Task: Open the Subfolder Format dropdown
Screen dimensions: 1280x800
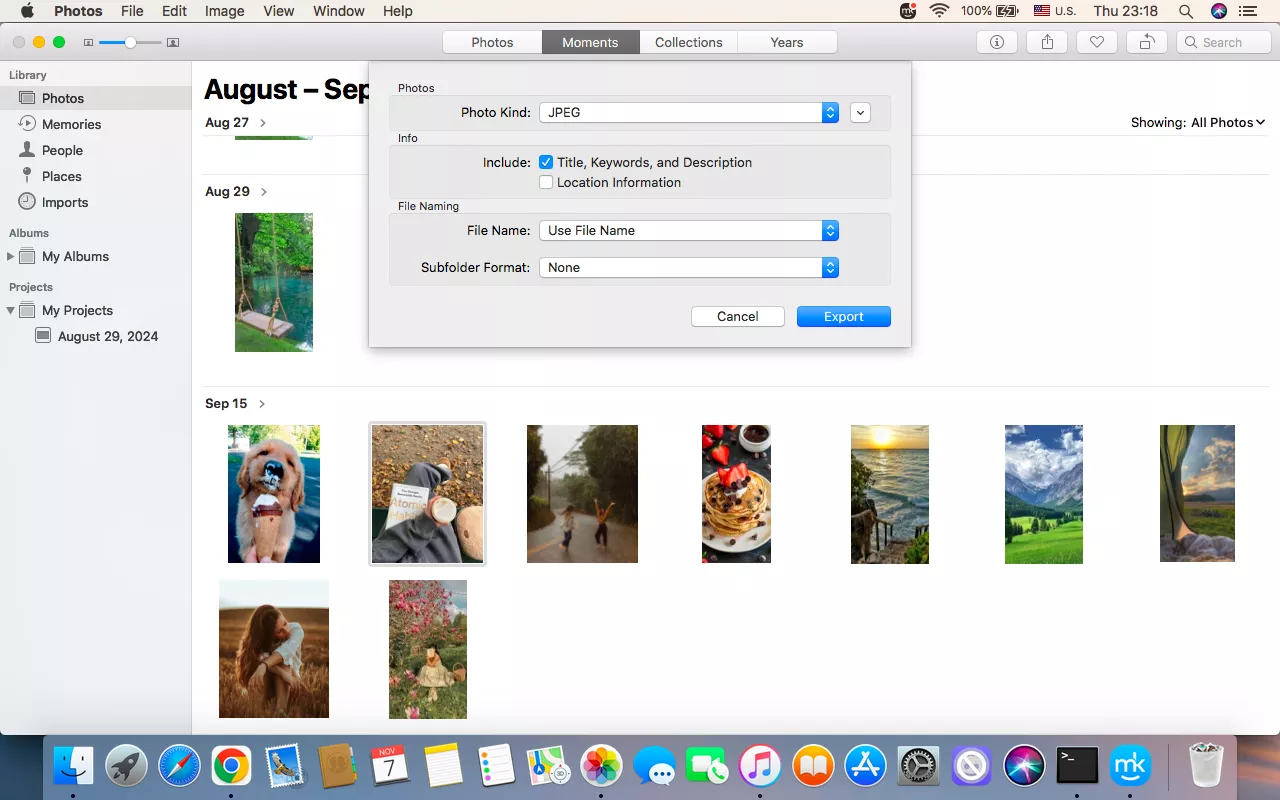Action: pyautogui.click(x=688, y=268)
